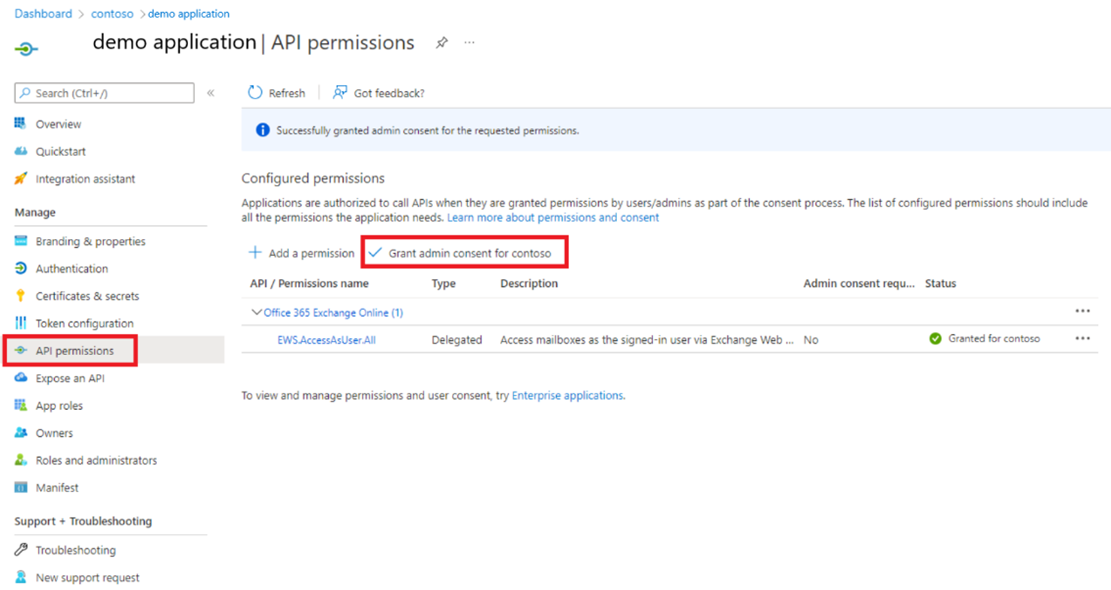Click the Granted for contoso status text
This screenshot has width=1111, height=590.
[994, 339]
